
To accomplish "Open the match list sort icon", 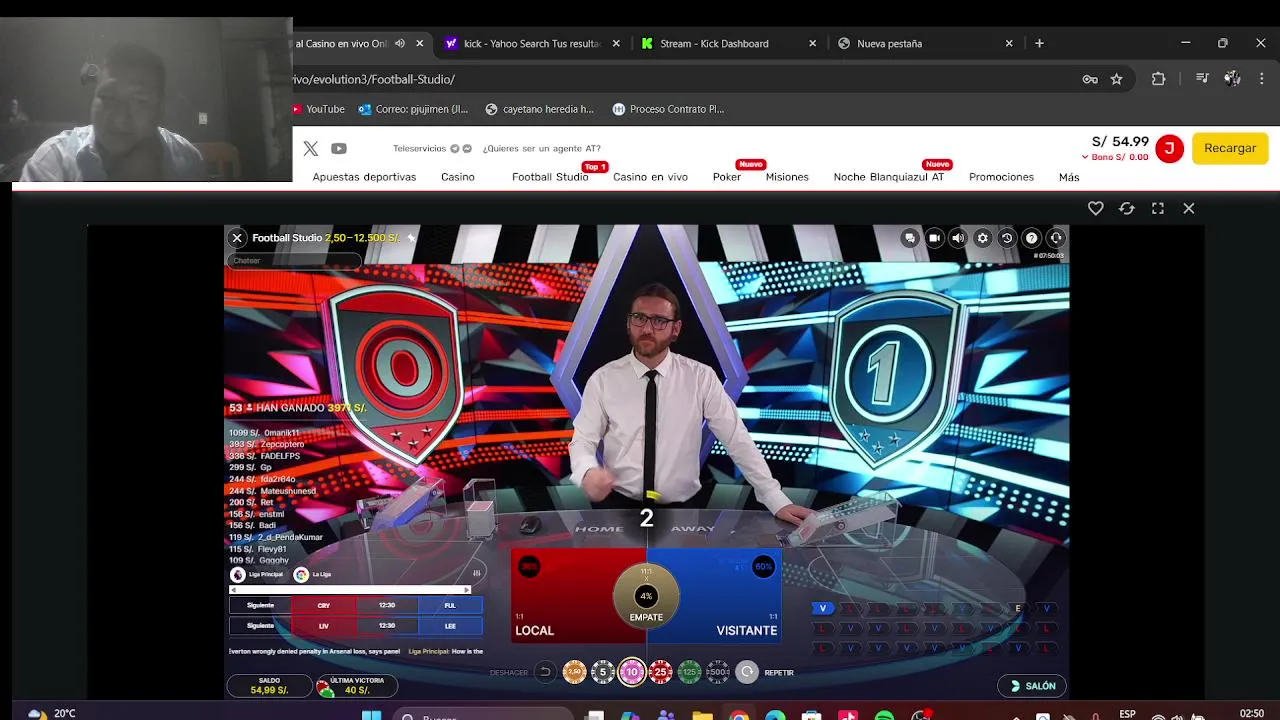I will 476,574.
